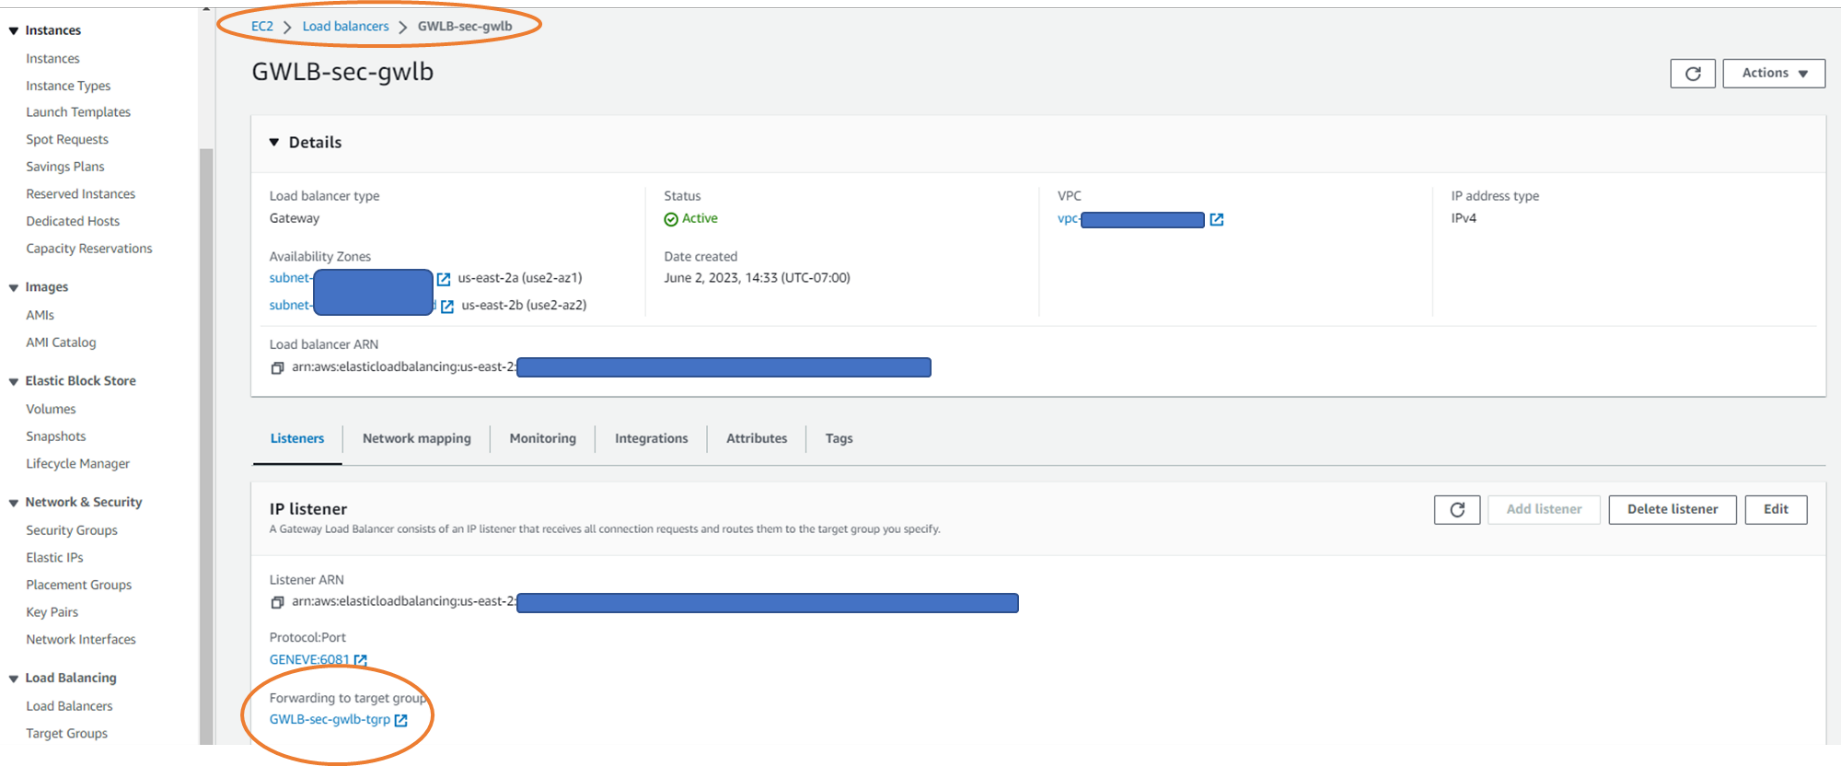This screenshot has height=766, width=1841.
Task: Open the GWLB-sec-gwlb-tgrp target group link
Action: [329, 720]
